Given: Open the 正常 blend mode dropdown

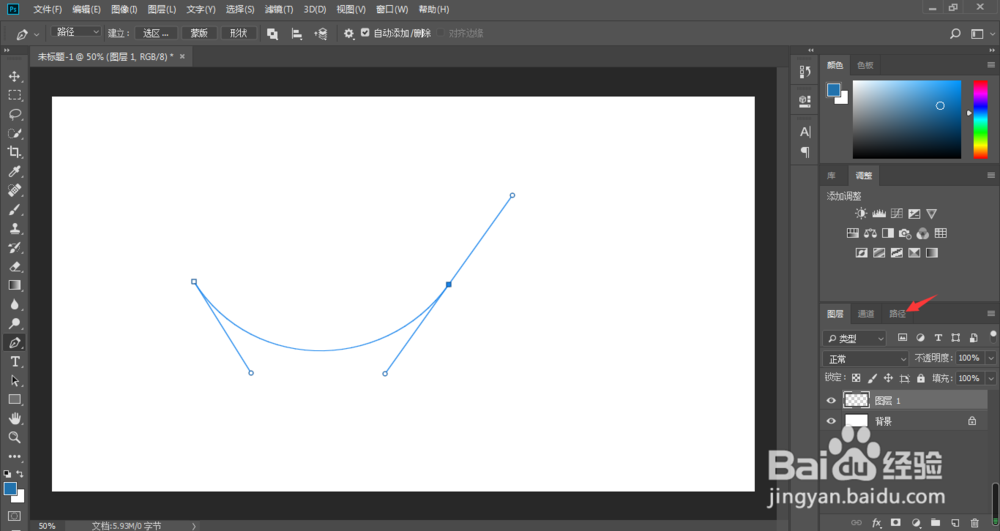Looking at the screenshot, I should coord(865,359).
